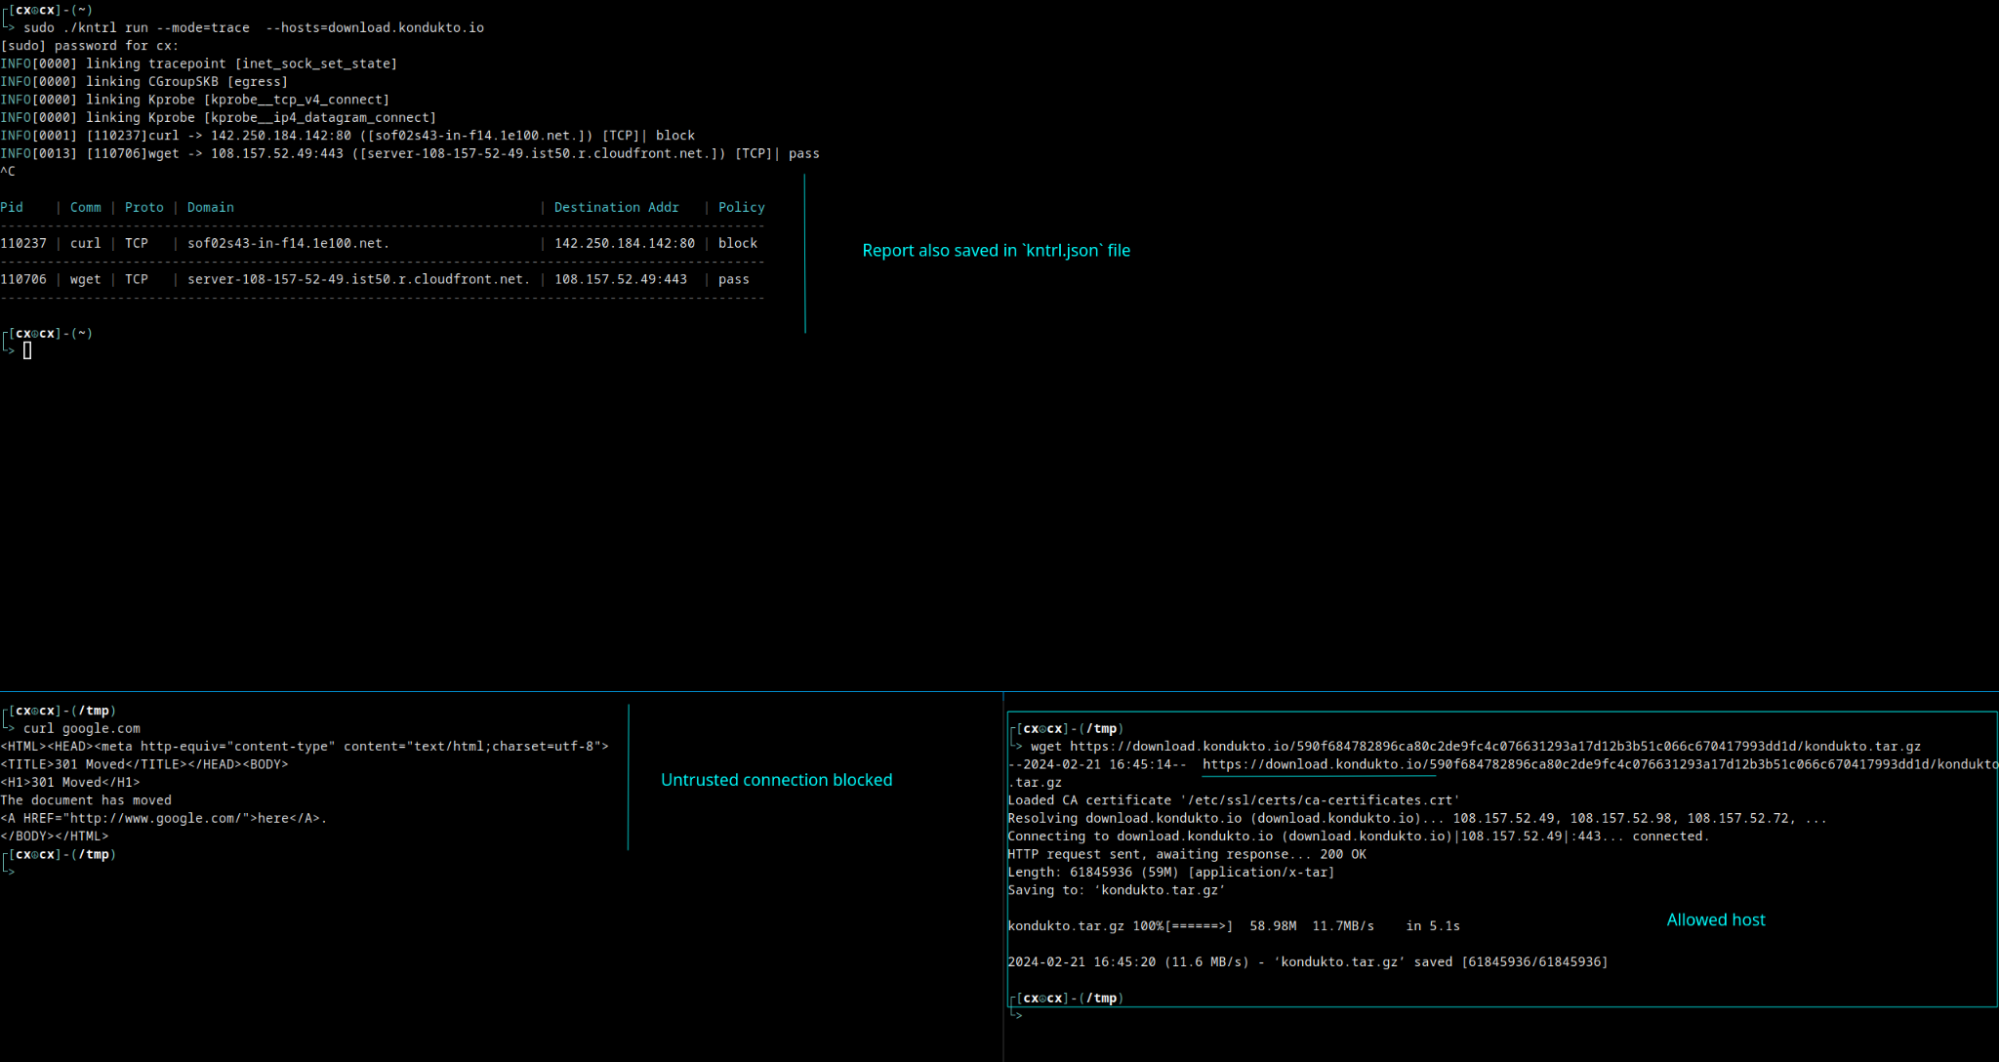Click the 'Untrusted connection blocked' label

click(777, 779)
